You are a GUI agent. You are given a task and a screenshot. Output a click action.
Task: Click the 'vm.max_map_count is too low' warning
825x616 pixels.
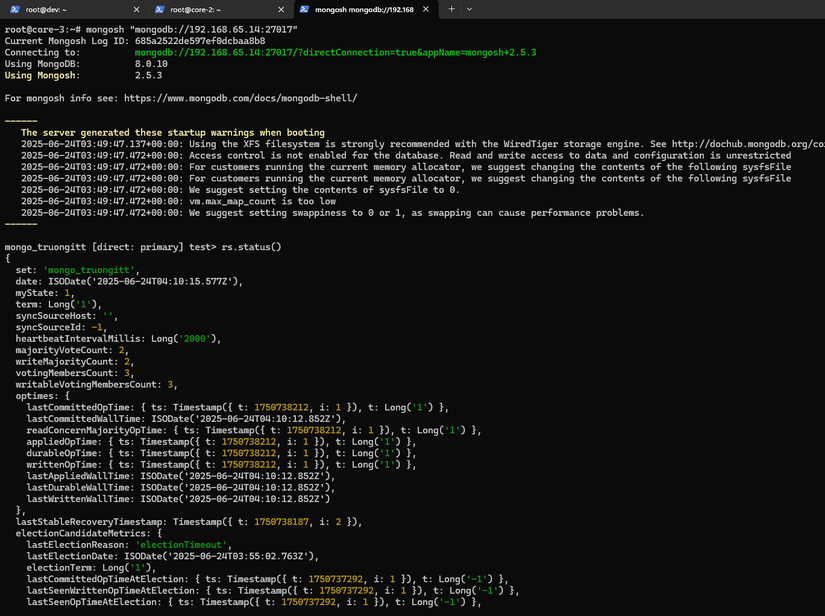tap(178, 201)
